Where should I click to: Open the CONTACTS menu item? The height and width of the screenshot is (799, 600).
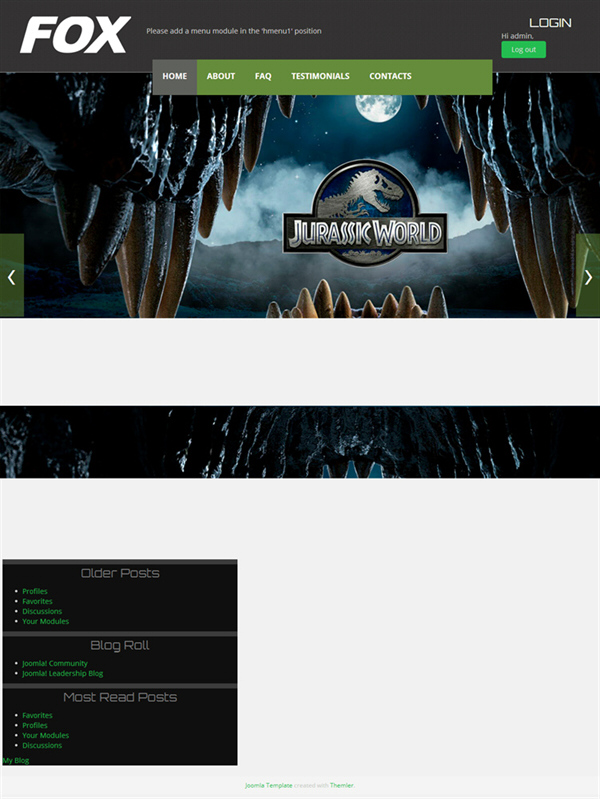[x=390, y=76]
